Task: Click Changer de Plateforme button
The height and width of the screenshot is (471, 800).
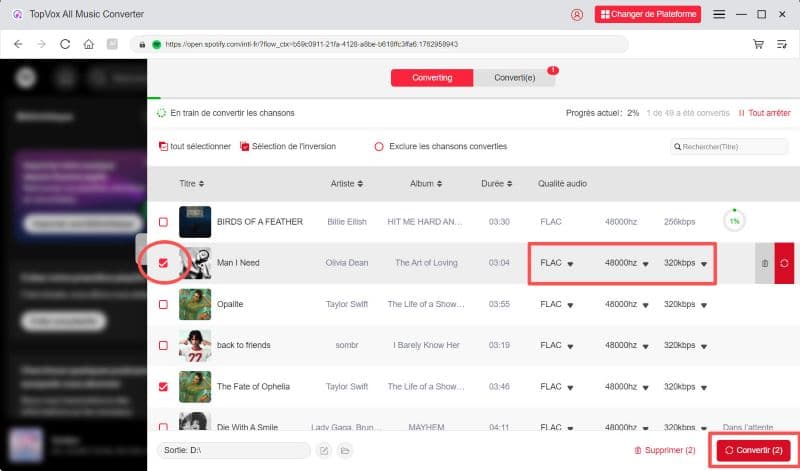Action: [x=647, y=14]
